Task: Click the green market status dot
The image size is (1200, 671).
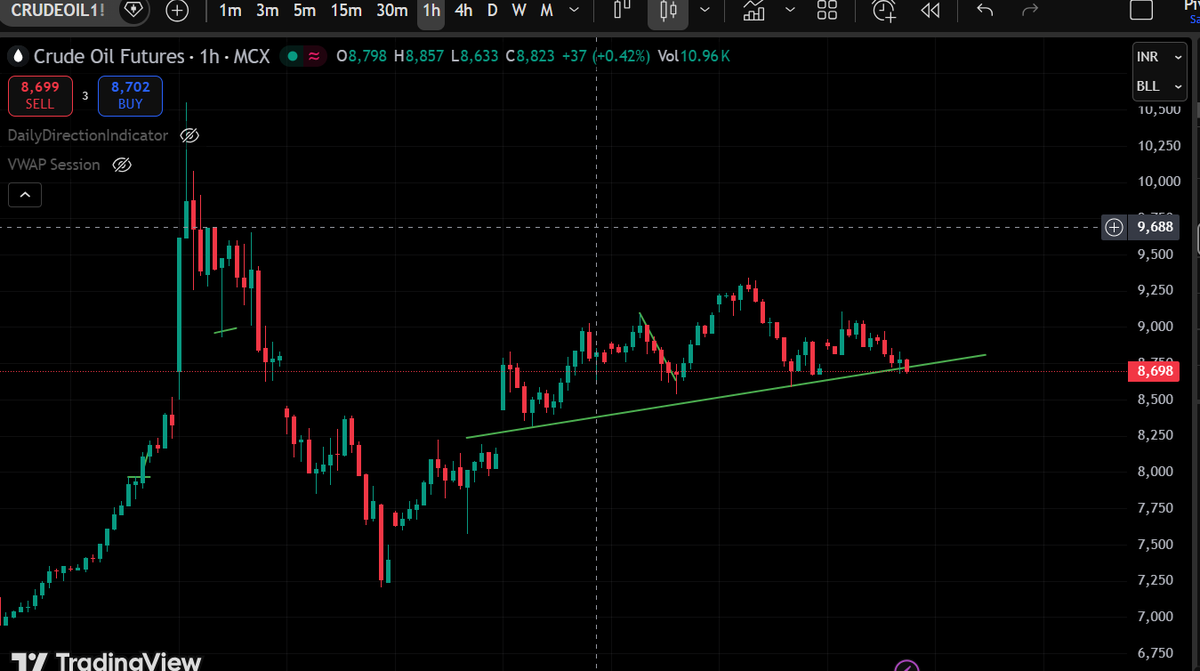Action: click(292, 57)
